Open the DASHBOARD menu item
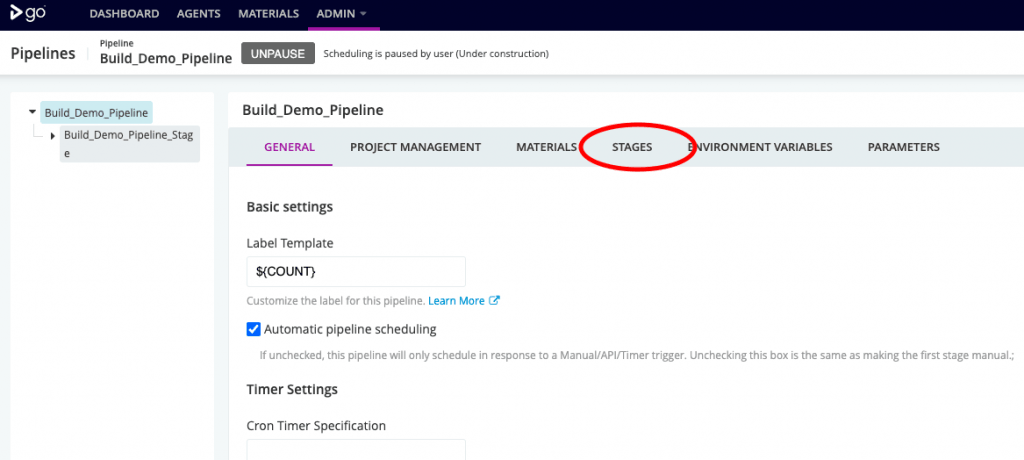 pyautogui.click(x=124, y=14)
